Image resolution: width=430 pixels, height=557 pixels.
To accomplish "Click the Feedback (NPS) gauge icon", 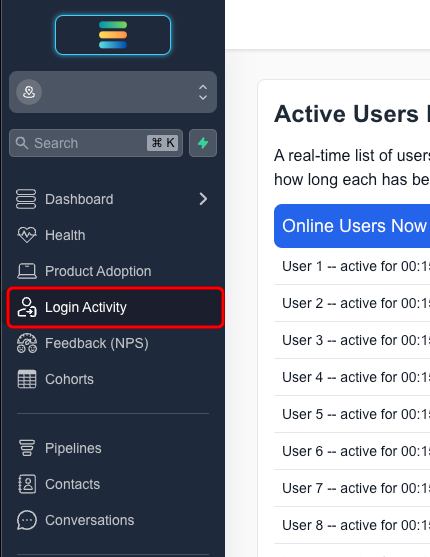I will 27,343.
